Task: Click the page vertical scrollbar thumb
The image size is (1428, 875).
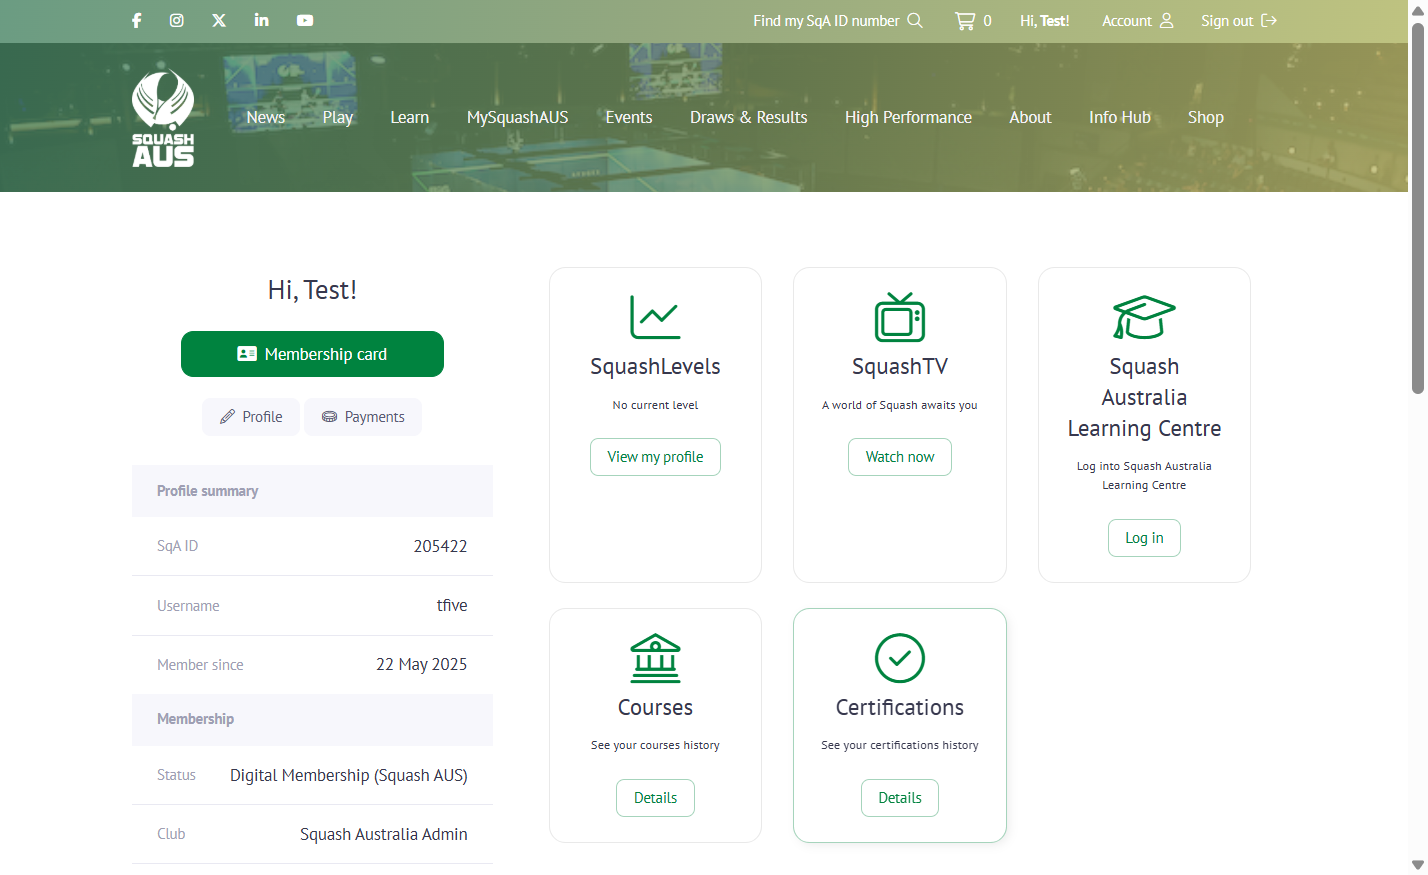Action: pyautogui.click(x=1418, y=207)
